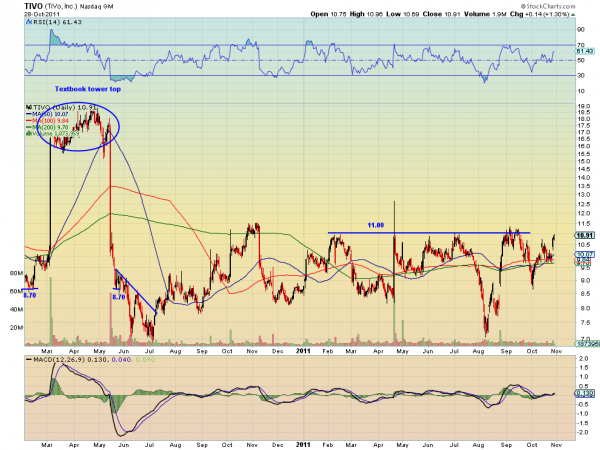Image resolution: width=600 pixels, height=450 pixels.
Task: Click the blue 10.07 MA tag on right axis
Action: (585, 254)
